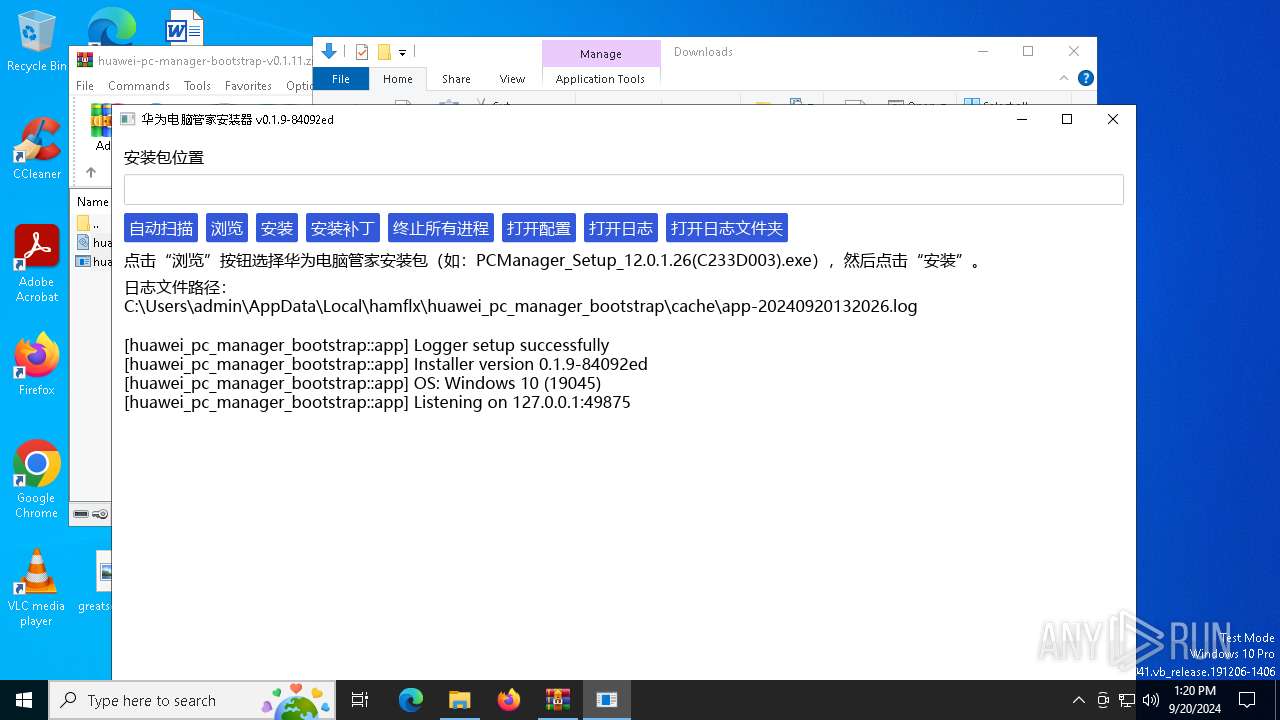This screenshot has width=1280, height=720.
Task: Click the 安装 install button
Action: pos(277,228)
